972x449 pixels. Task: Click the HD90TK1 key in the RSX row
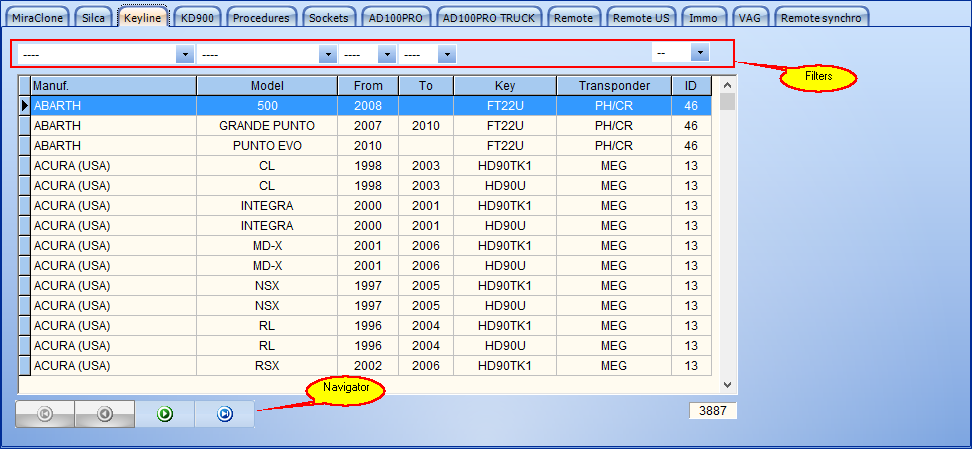[x=505, y=365]
